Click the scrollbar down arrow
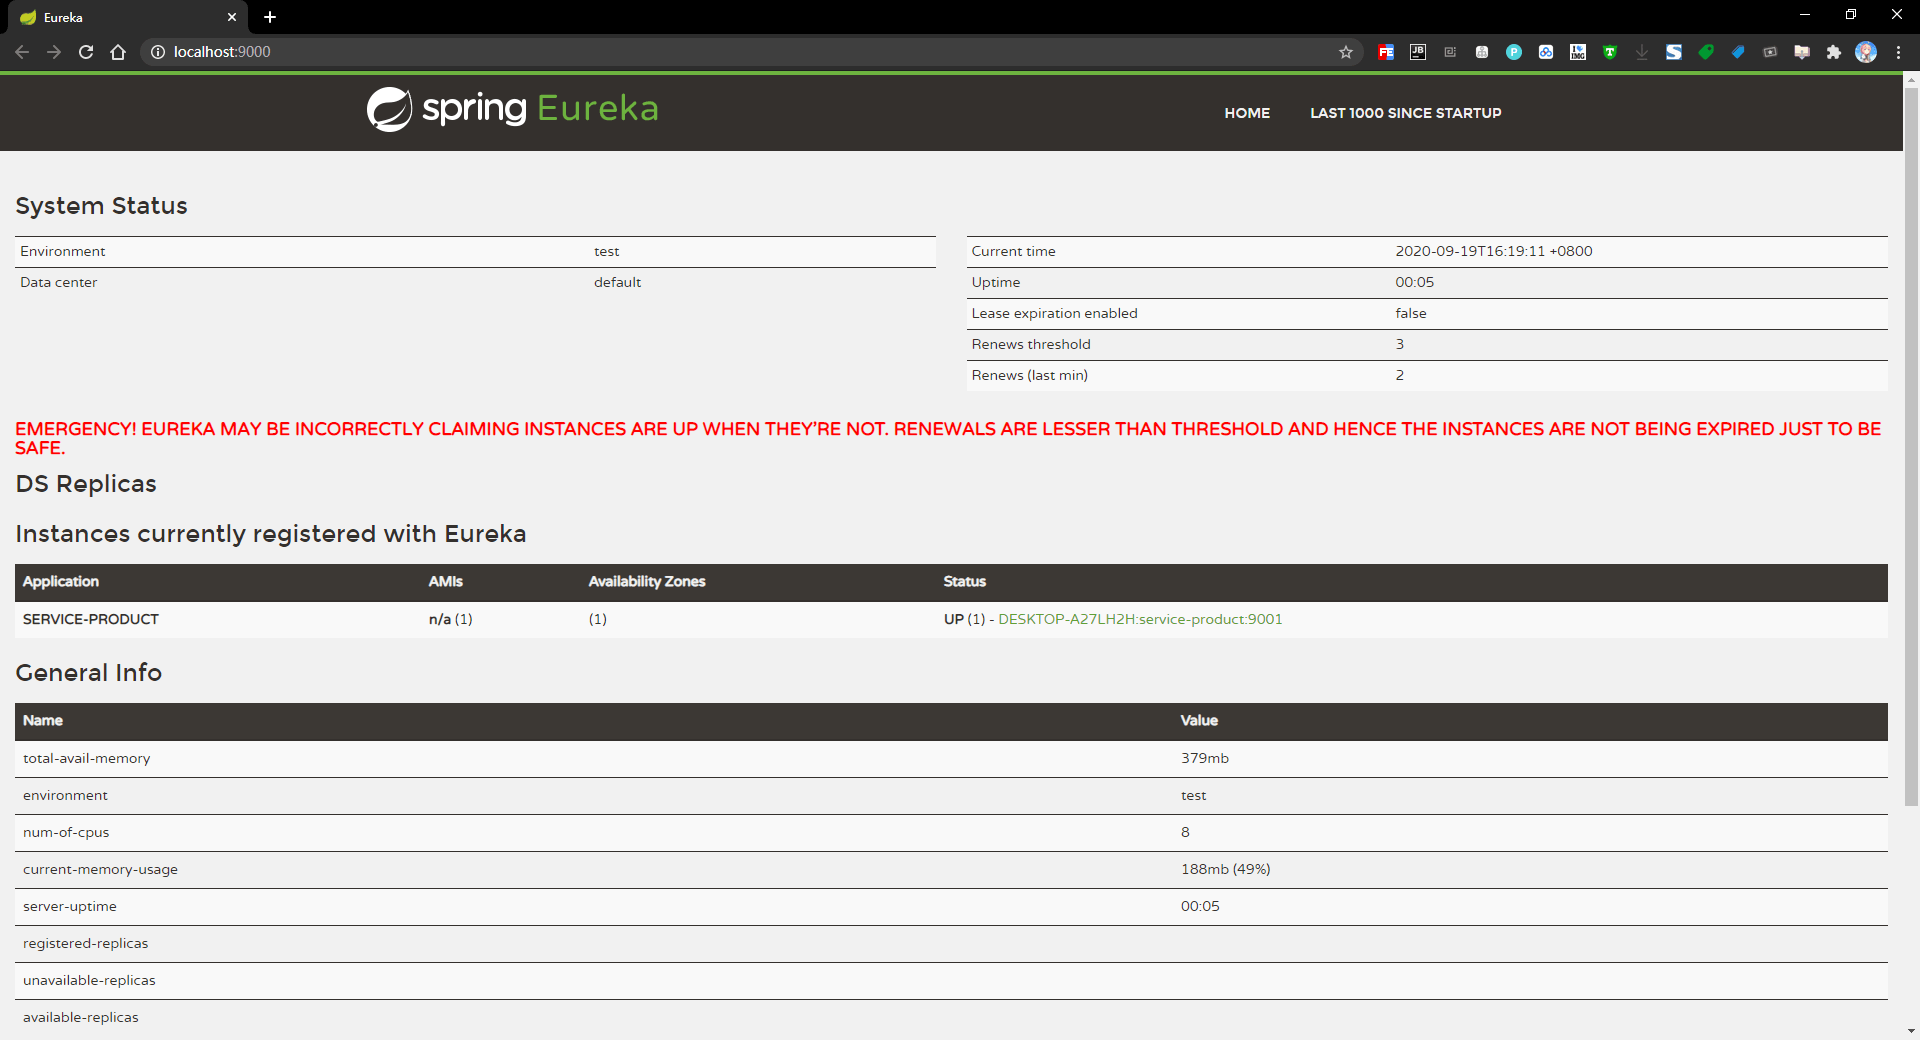This screenshot has height=1040, width=1920. 1911,1031
